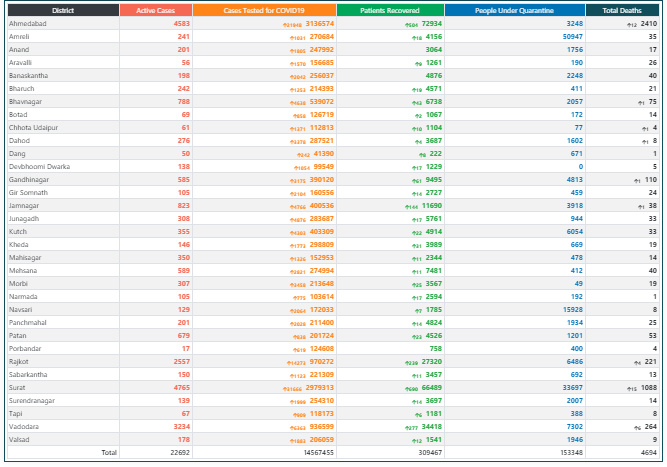Select Cases Tested for COVID19 header

pos(264,9)
